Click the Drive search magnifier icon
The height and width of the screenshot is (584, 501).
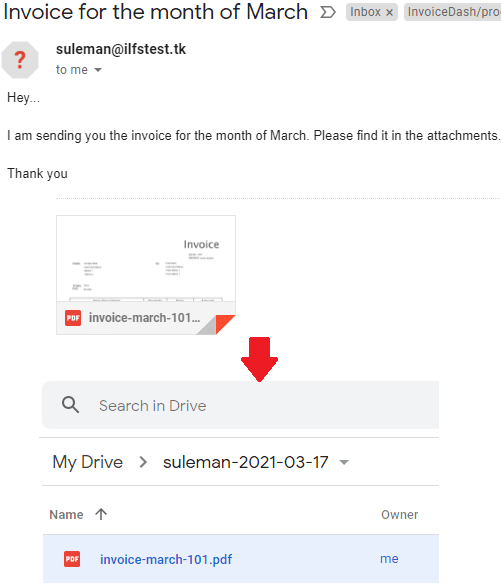[70, 405]
